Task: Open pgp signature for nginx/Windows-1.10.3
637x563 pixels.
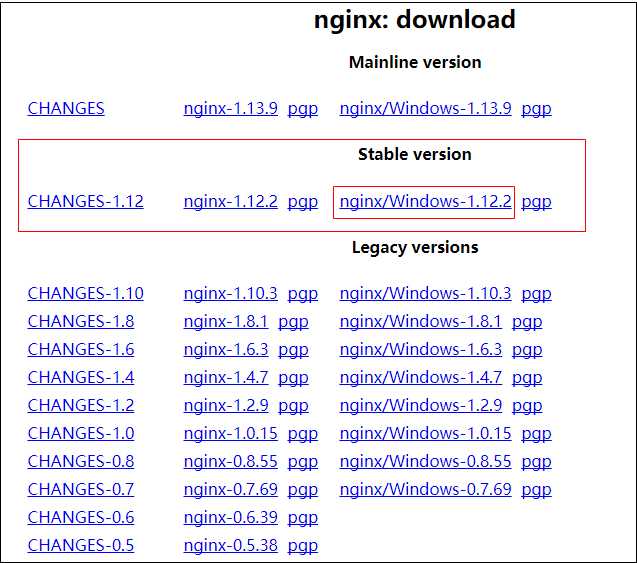Action: [536, 294]
